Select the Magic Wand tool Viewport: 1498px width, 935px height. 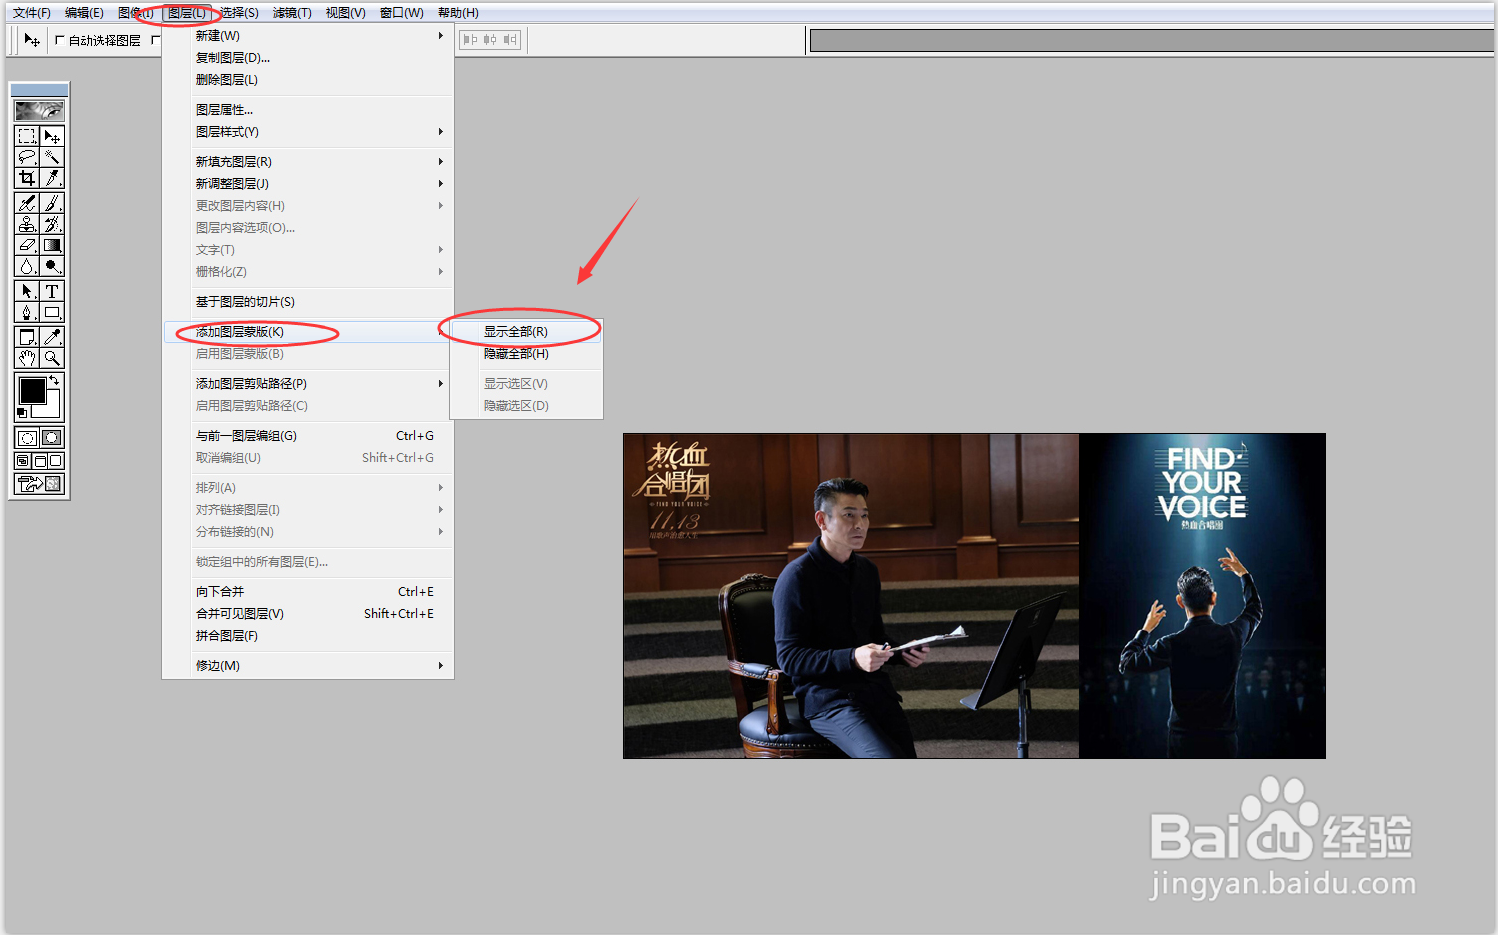pyautogui.click(x=52, y=157)
